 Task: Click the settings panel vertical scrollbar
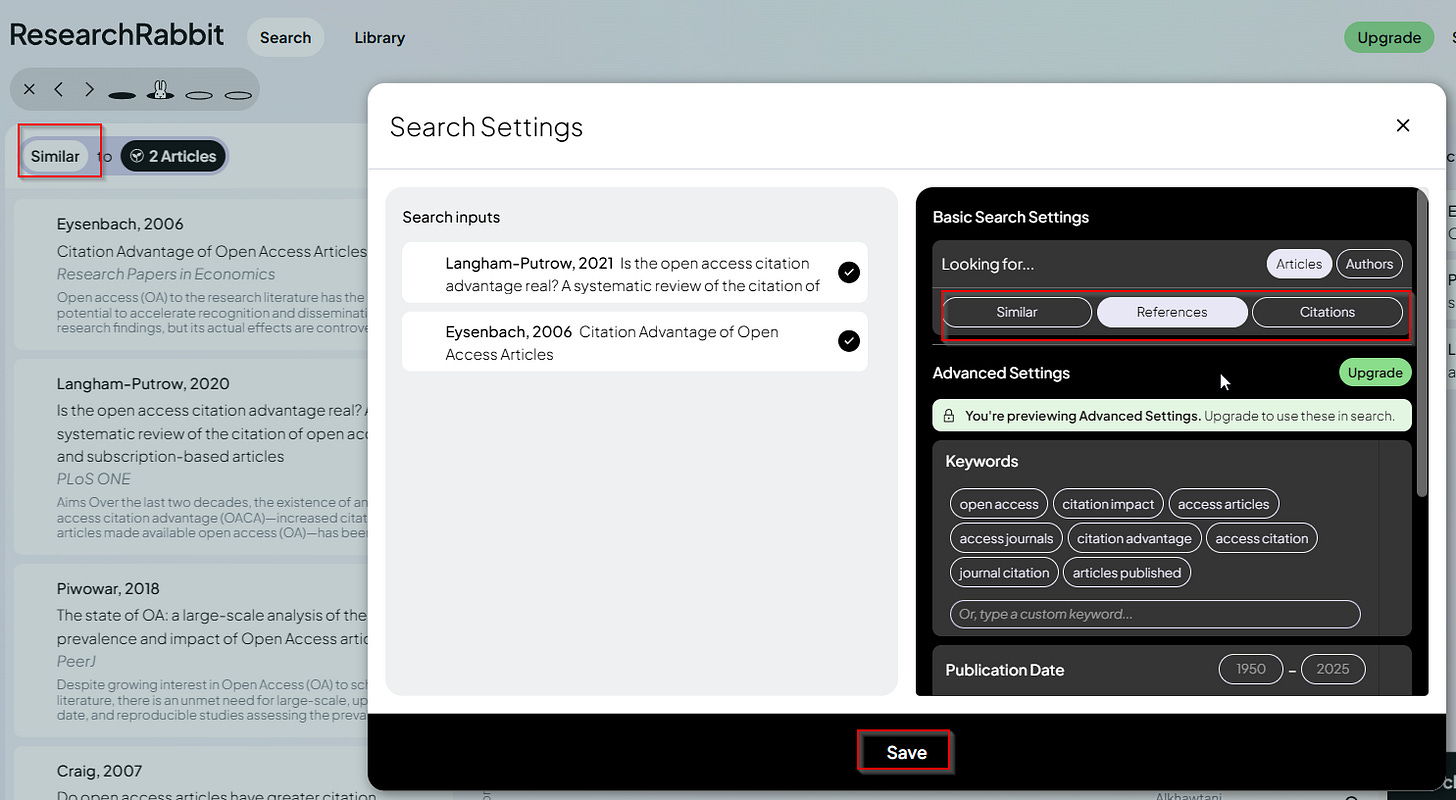pyautogui.click(x=1422, y=343)
